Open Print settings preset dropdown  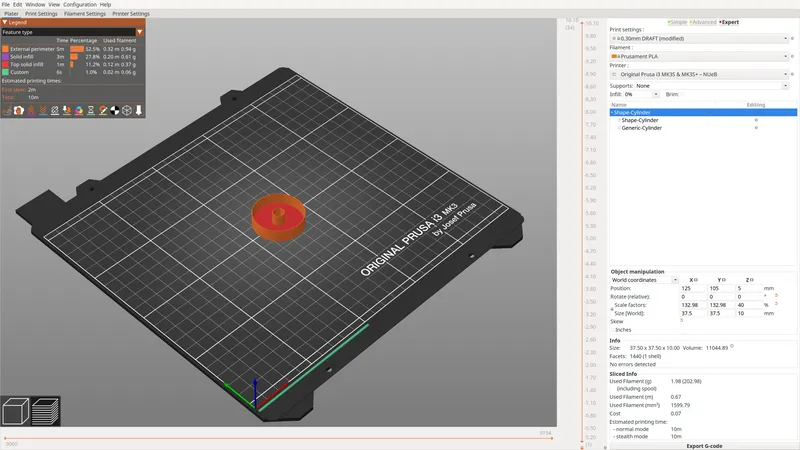point(699,38)
